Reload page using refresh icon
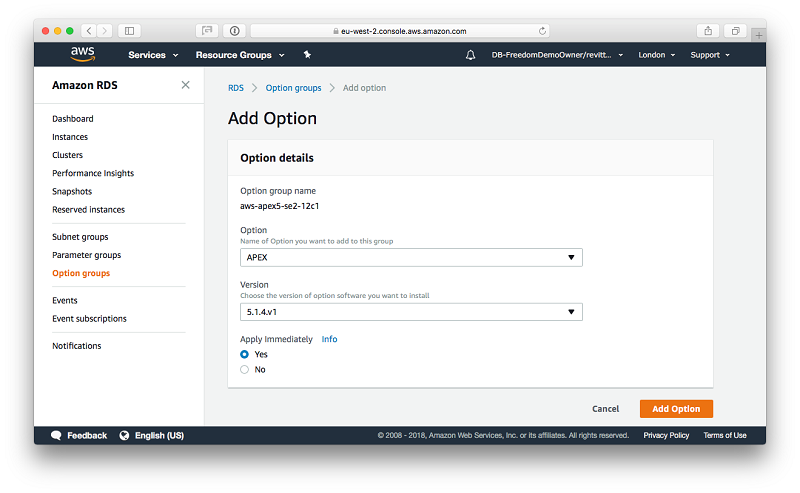This screenshot has width=800, height=493. click(x=542, y=31)
